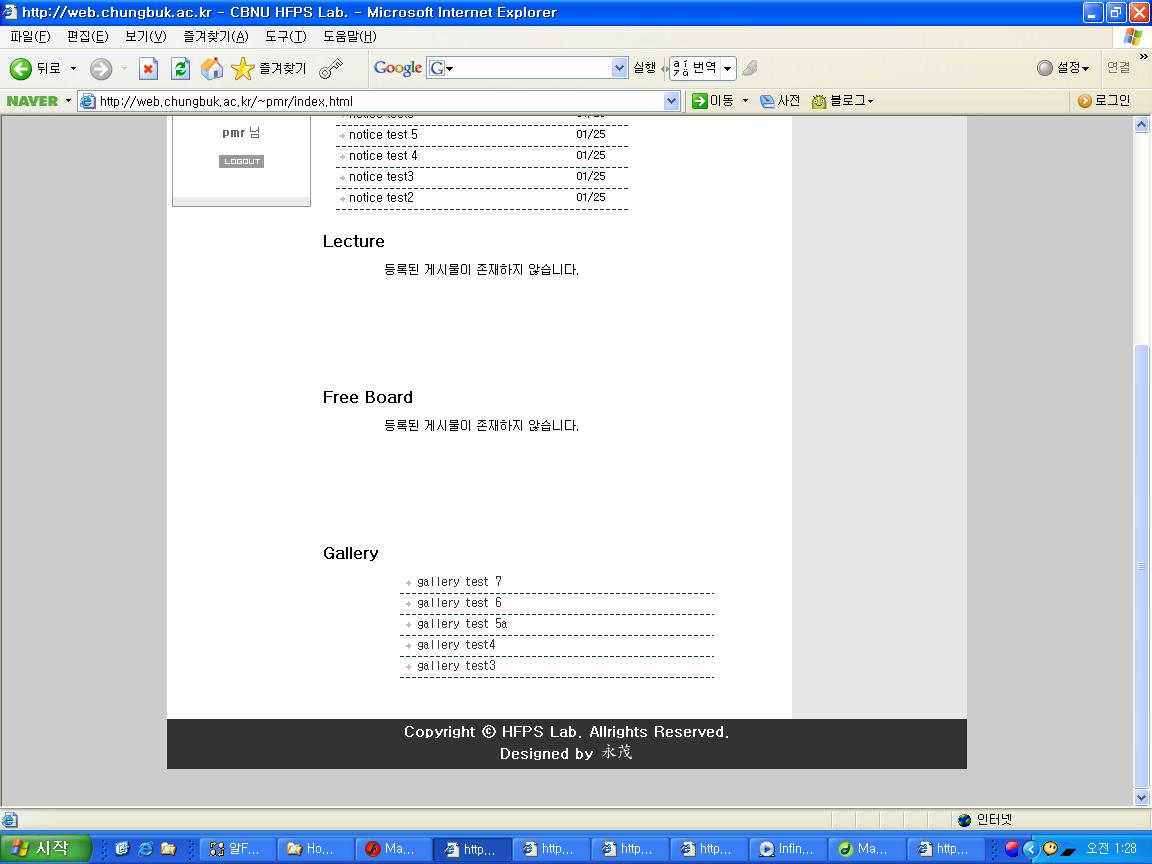Open the Naver blog (블로그) button

tap(843, 101)
